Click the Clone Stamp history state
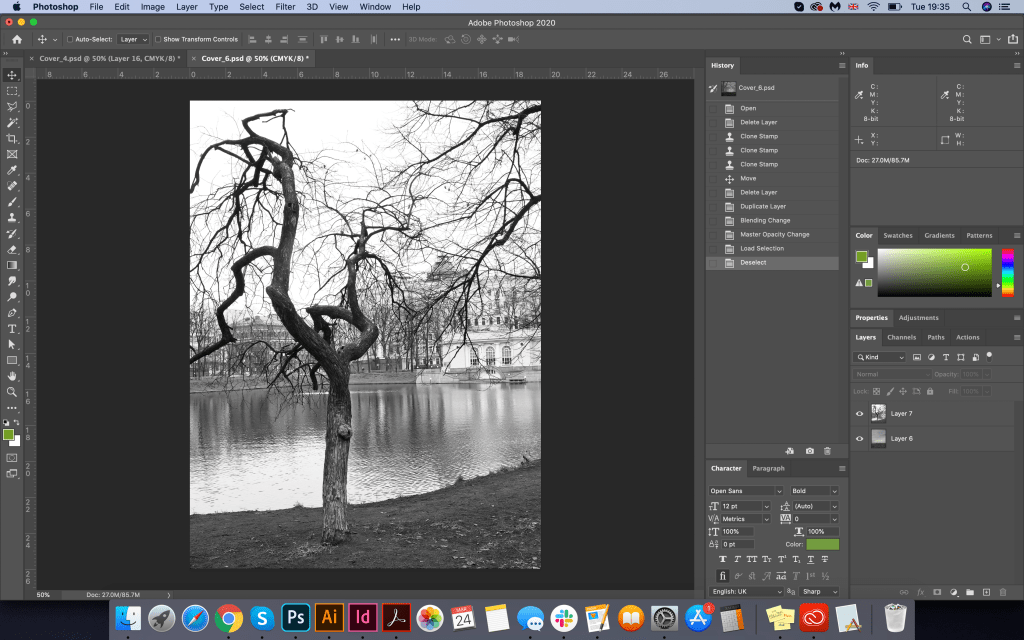Image resolution: width=1024 pixels, height=640 pixels. tap(758, 136)
